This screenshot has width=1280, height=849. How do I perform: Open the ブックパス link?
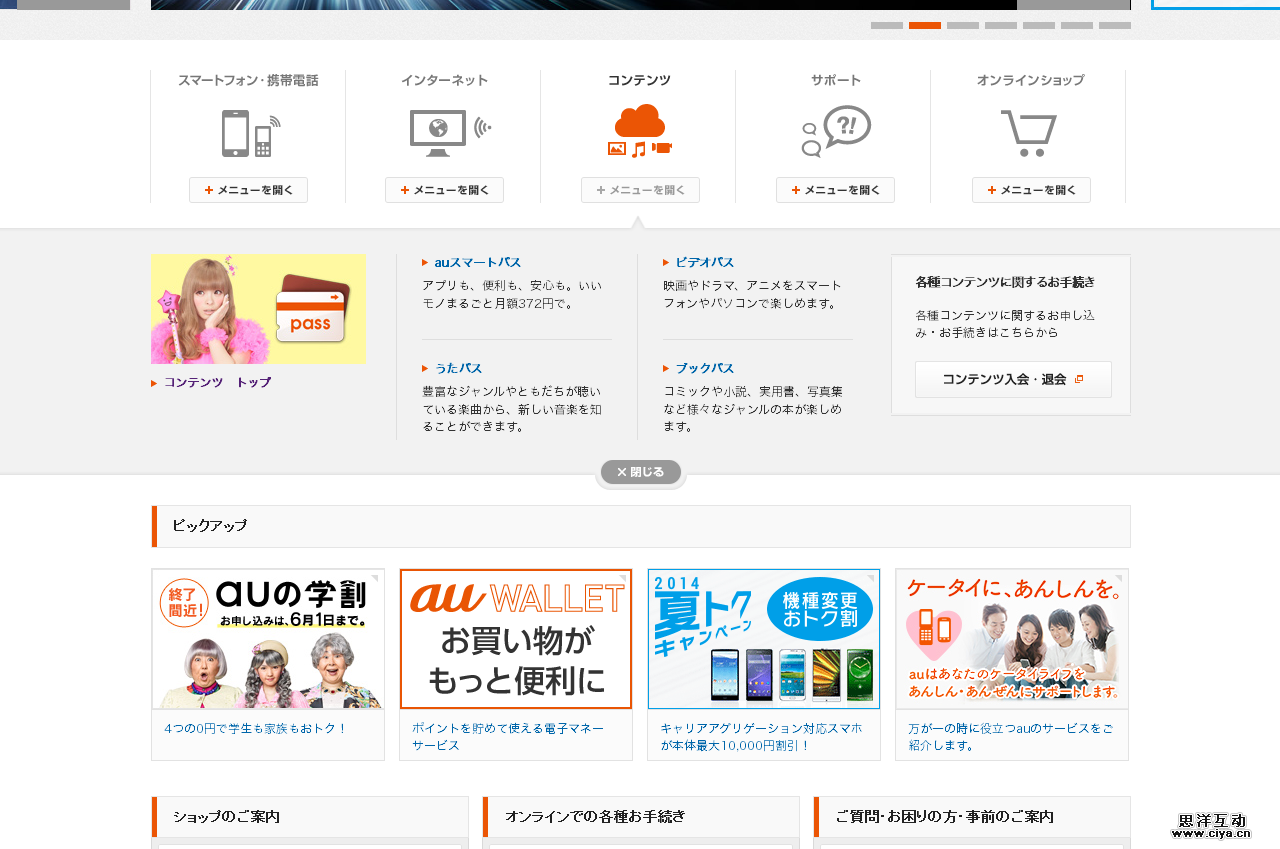coord(704,368)
